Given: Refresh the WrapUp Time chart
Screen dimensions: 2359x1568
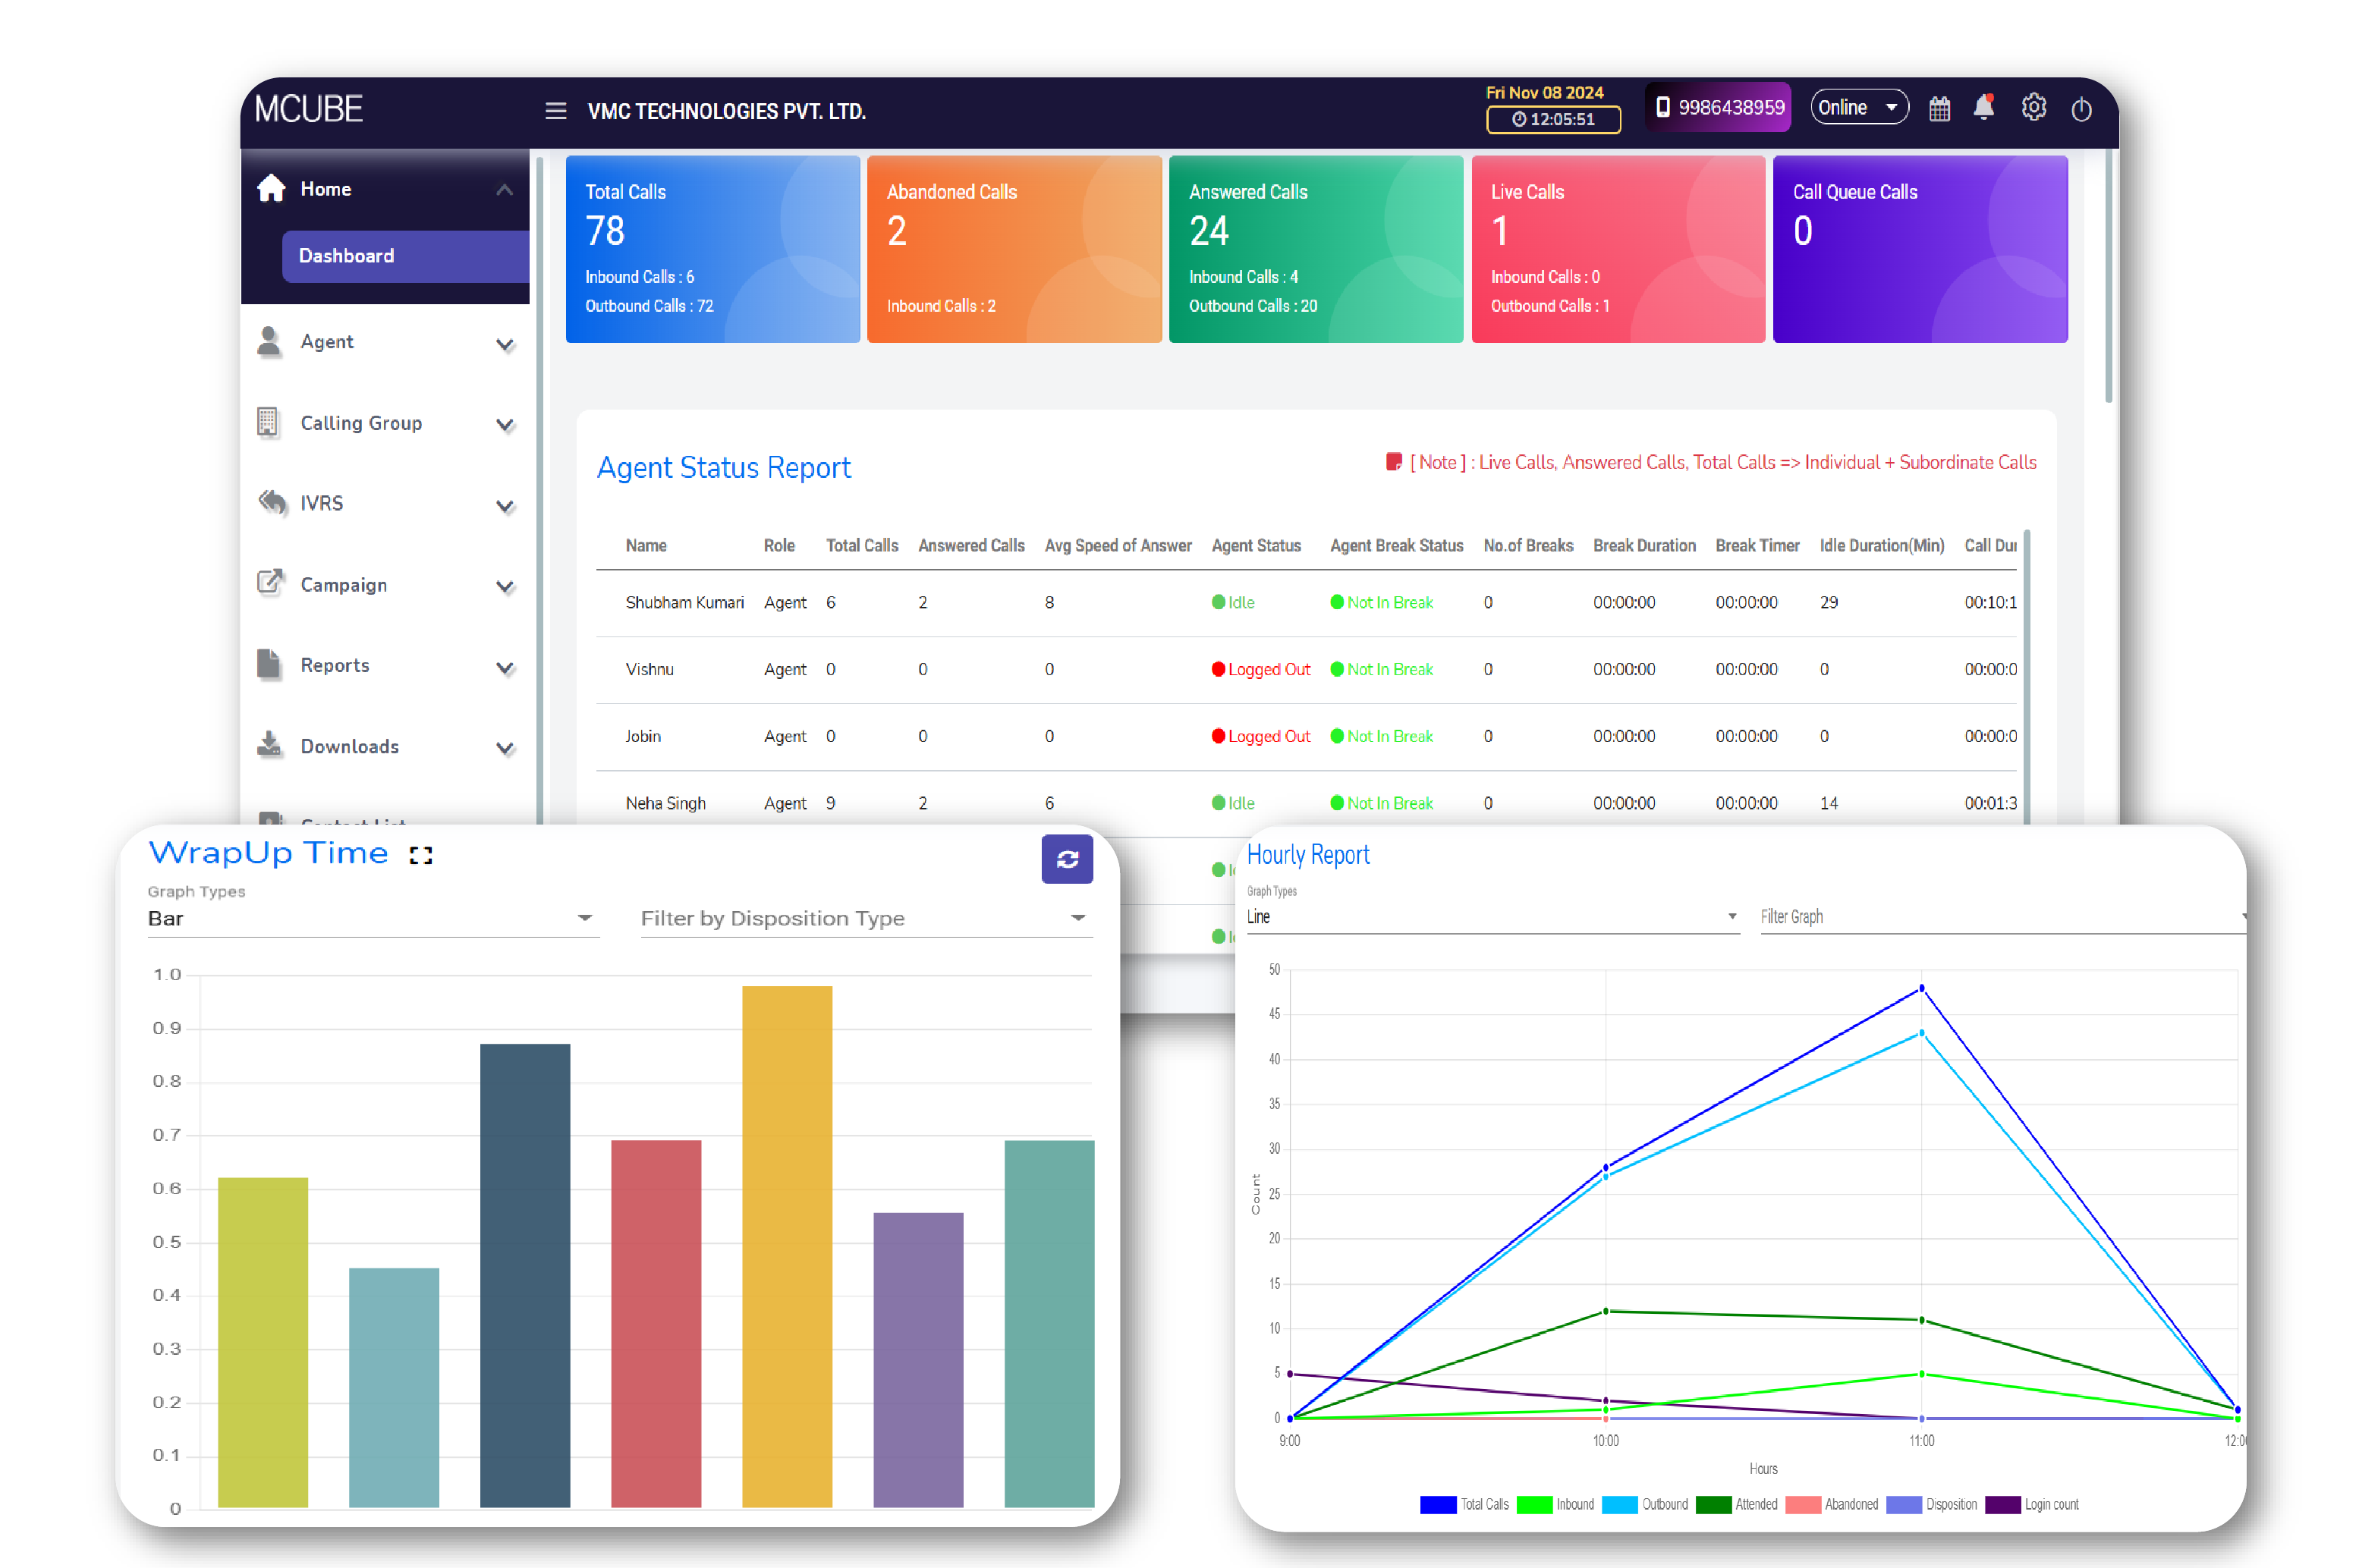Looking at the screenshot, I should (x=1067, y=859).
